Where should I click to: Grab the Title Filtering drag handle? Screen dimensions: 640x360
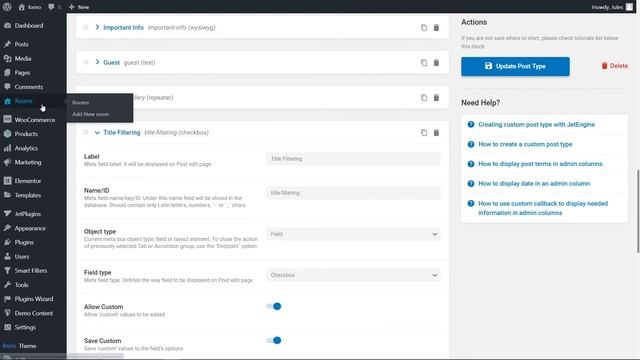tap(86, 133)
